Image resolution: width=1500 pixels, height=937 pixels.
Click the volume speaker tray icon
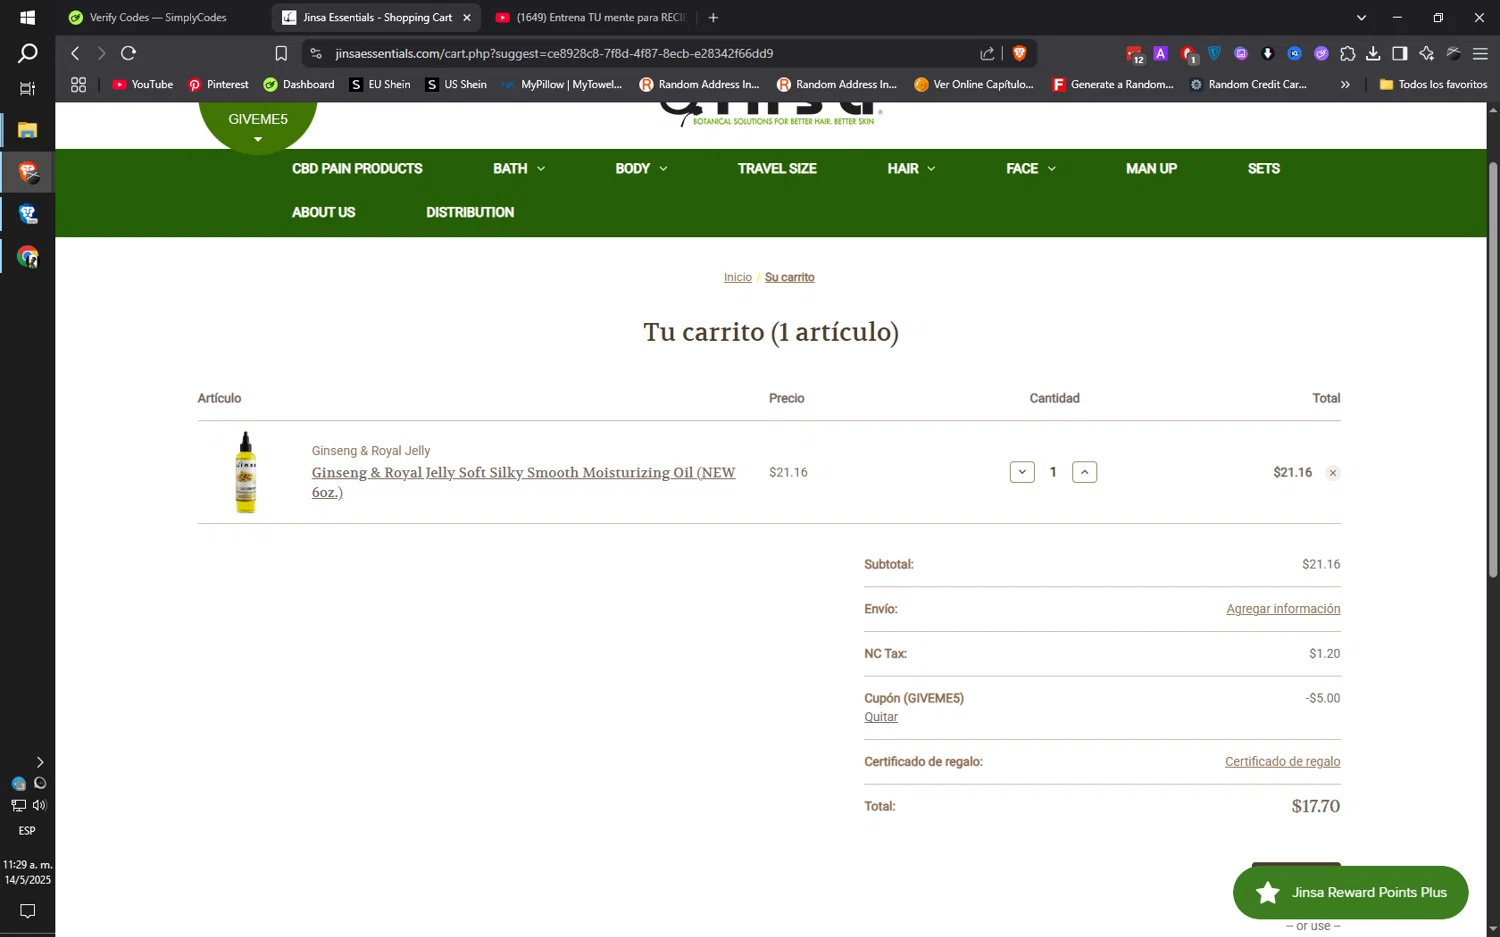tap(39, 805)
